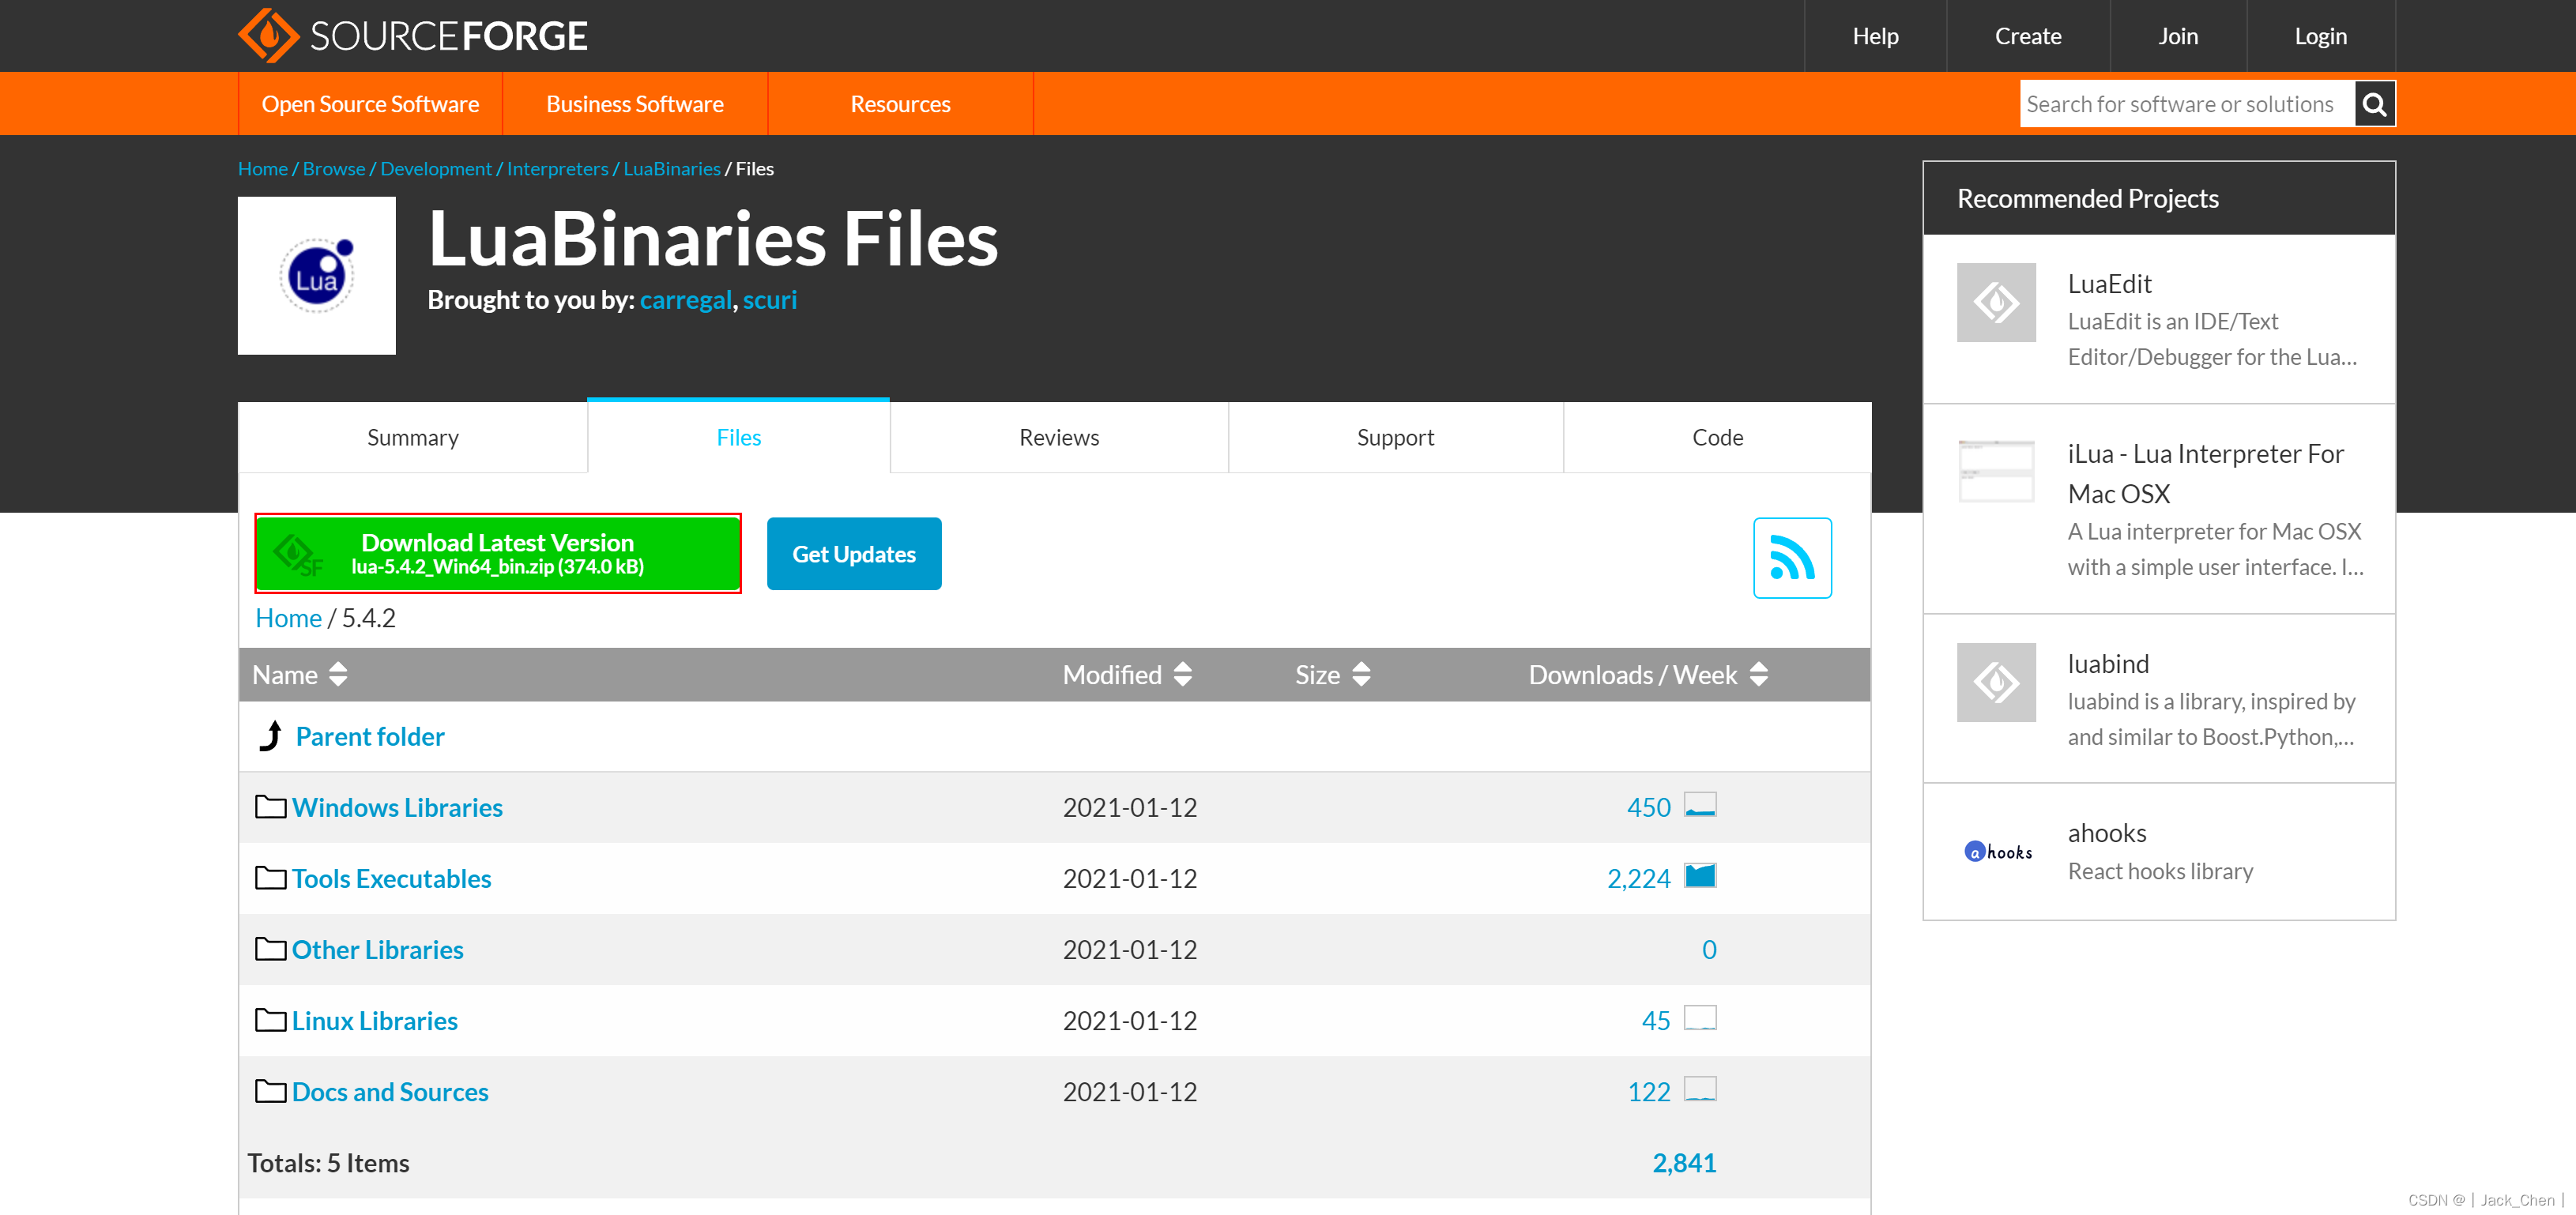Click Help in the top bar

(x=1875, y=36)
